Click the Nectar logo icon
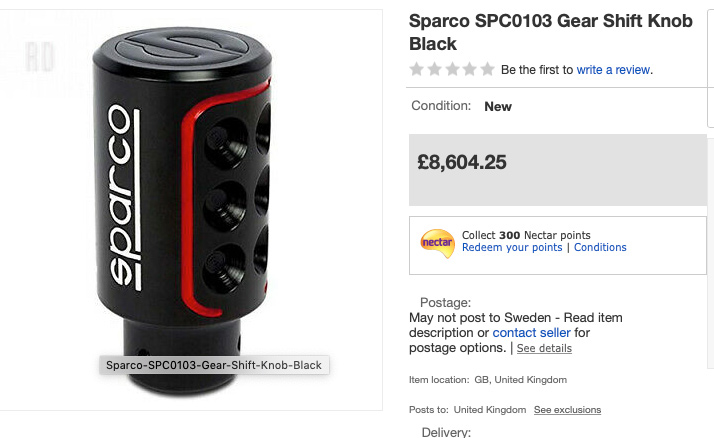Viewport: 714px width, 438px height. coord(437,242)
